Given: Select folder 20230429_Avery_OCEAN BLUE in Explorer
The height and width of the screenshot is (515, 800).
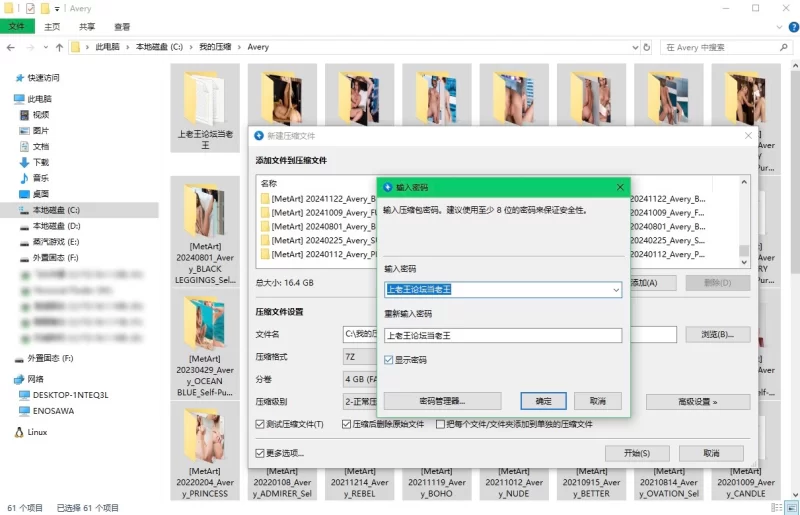Looking at the screenshot, I should point(205,344).
